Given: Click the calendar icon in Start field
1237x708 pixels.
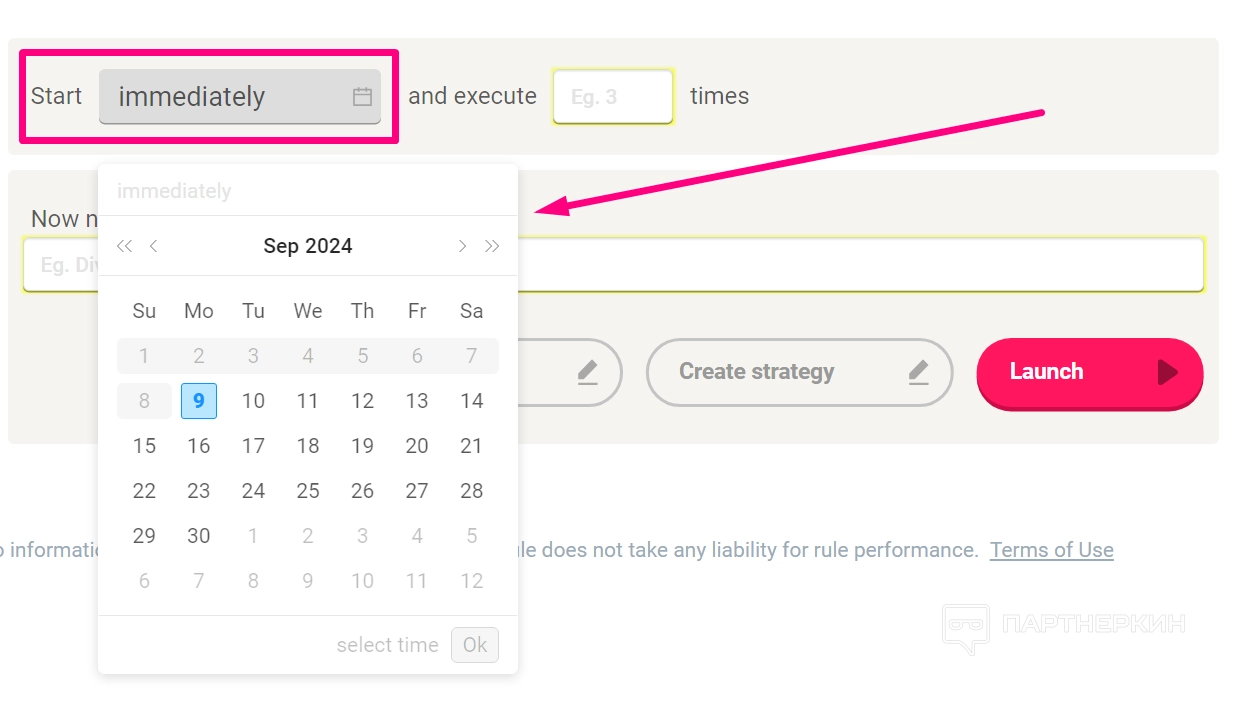Looking at the screenshot, I should (x=362, y=97).
